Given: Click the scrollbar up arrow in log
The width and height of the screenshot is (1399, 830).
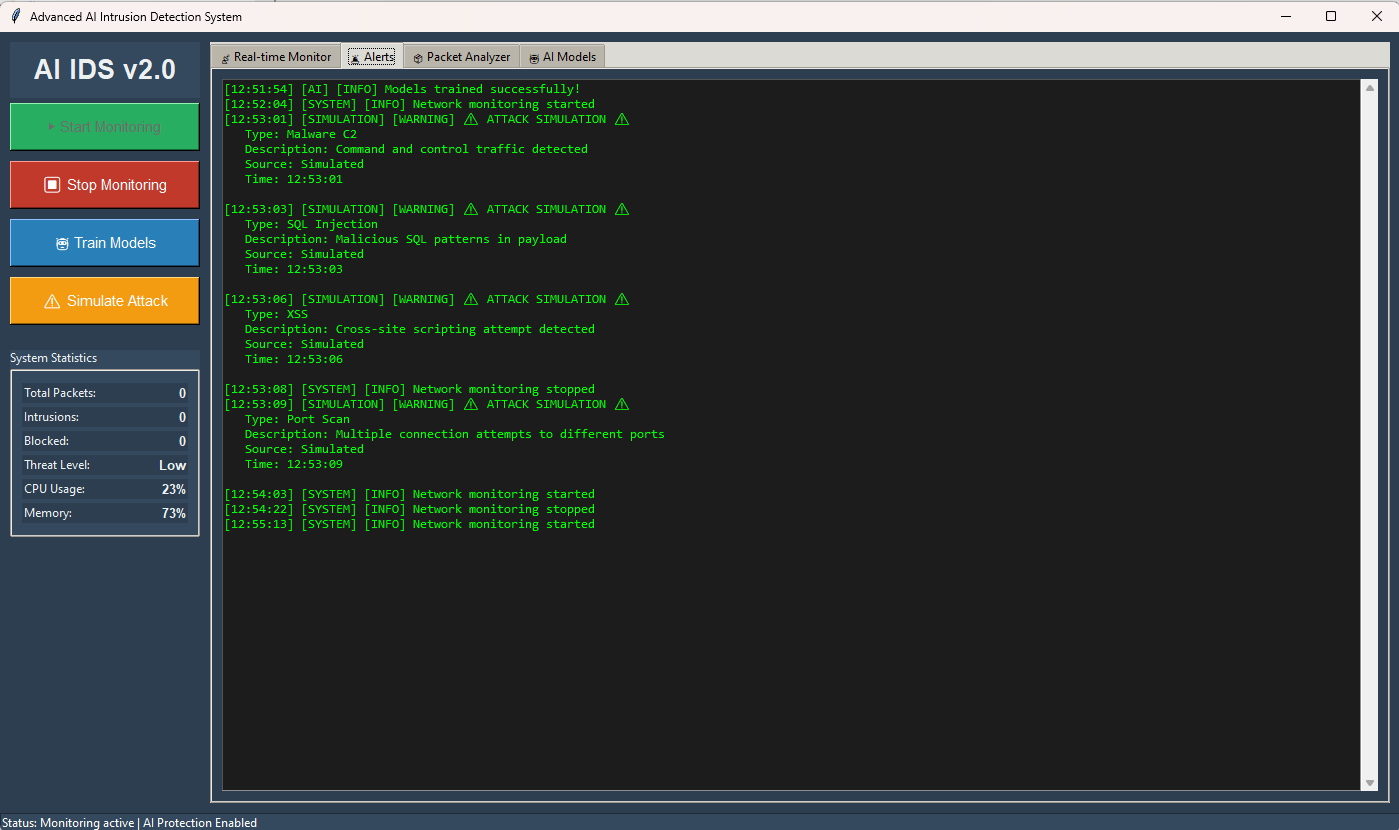Looking at the screenshot, I should [x=1369, y=88].
